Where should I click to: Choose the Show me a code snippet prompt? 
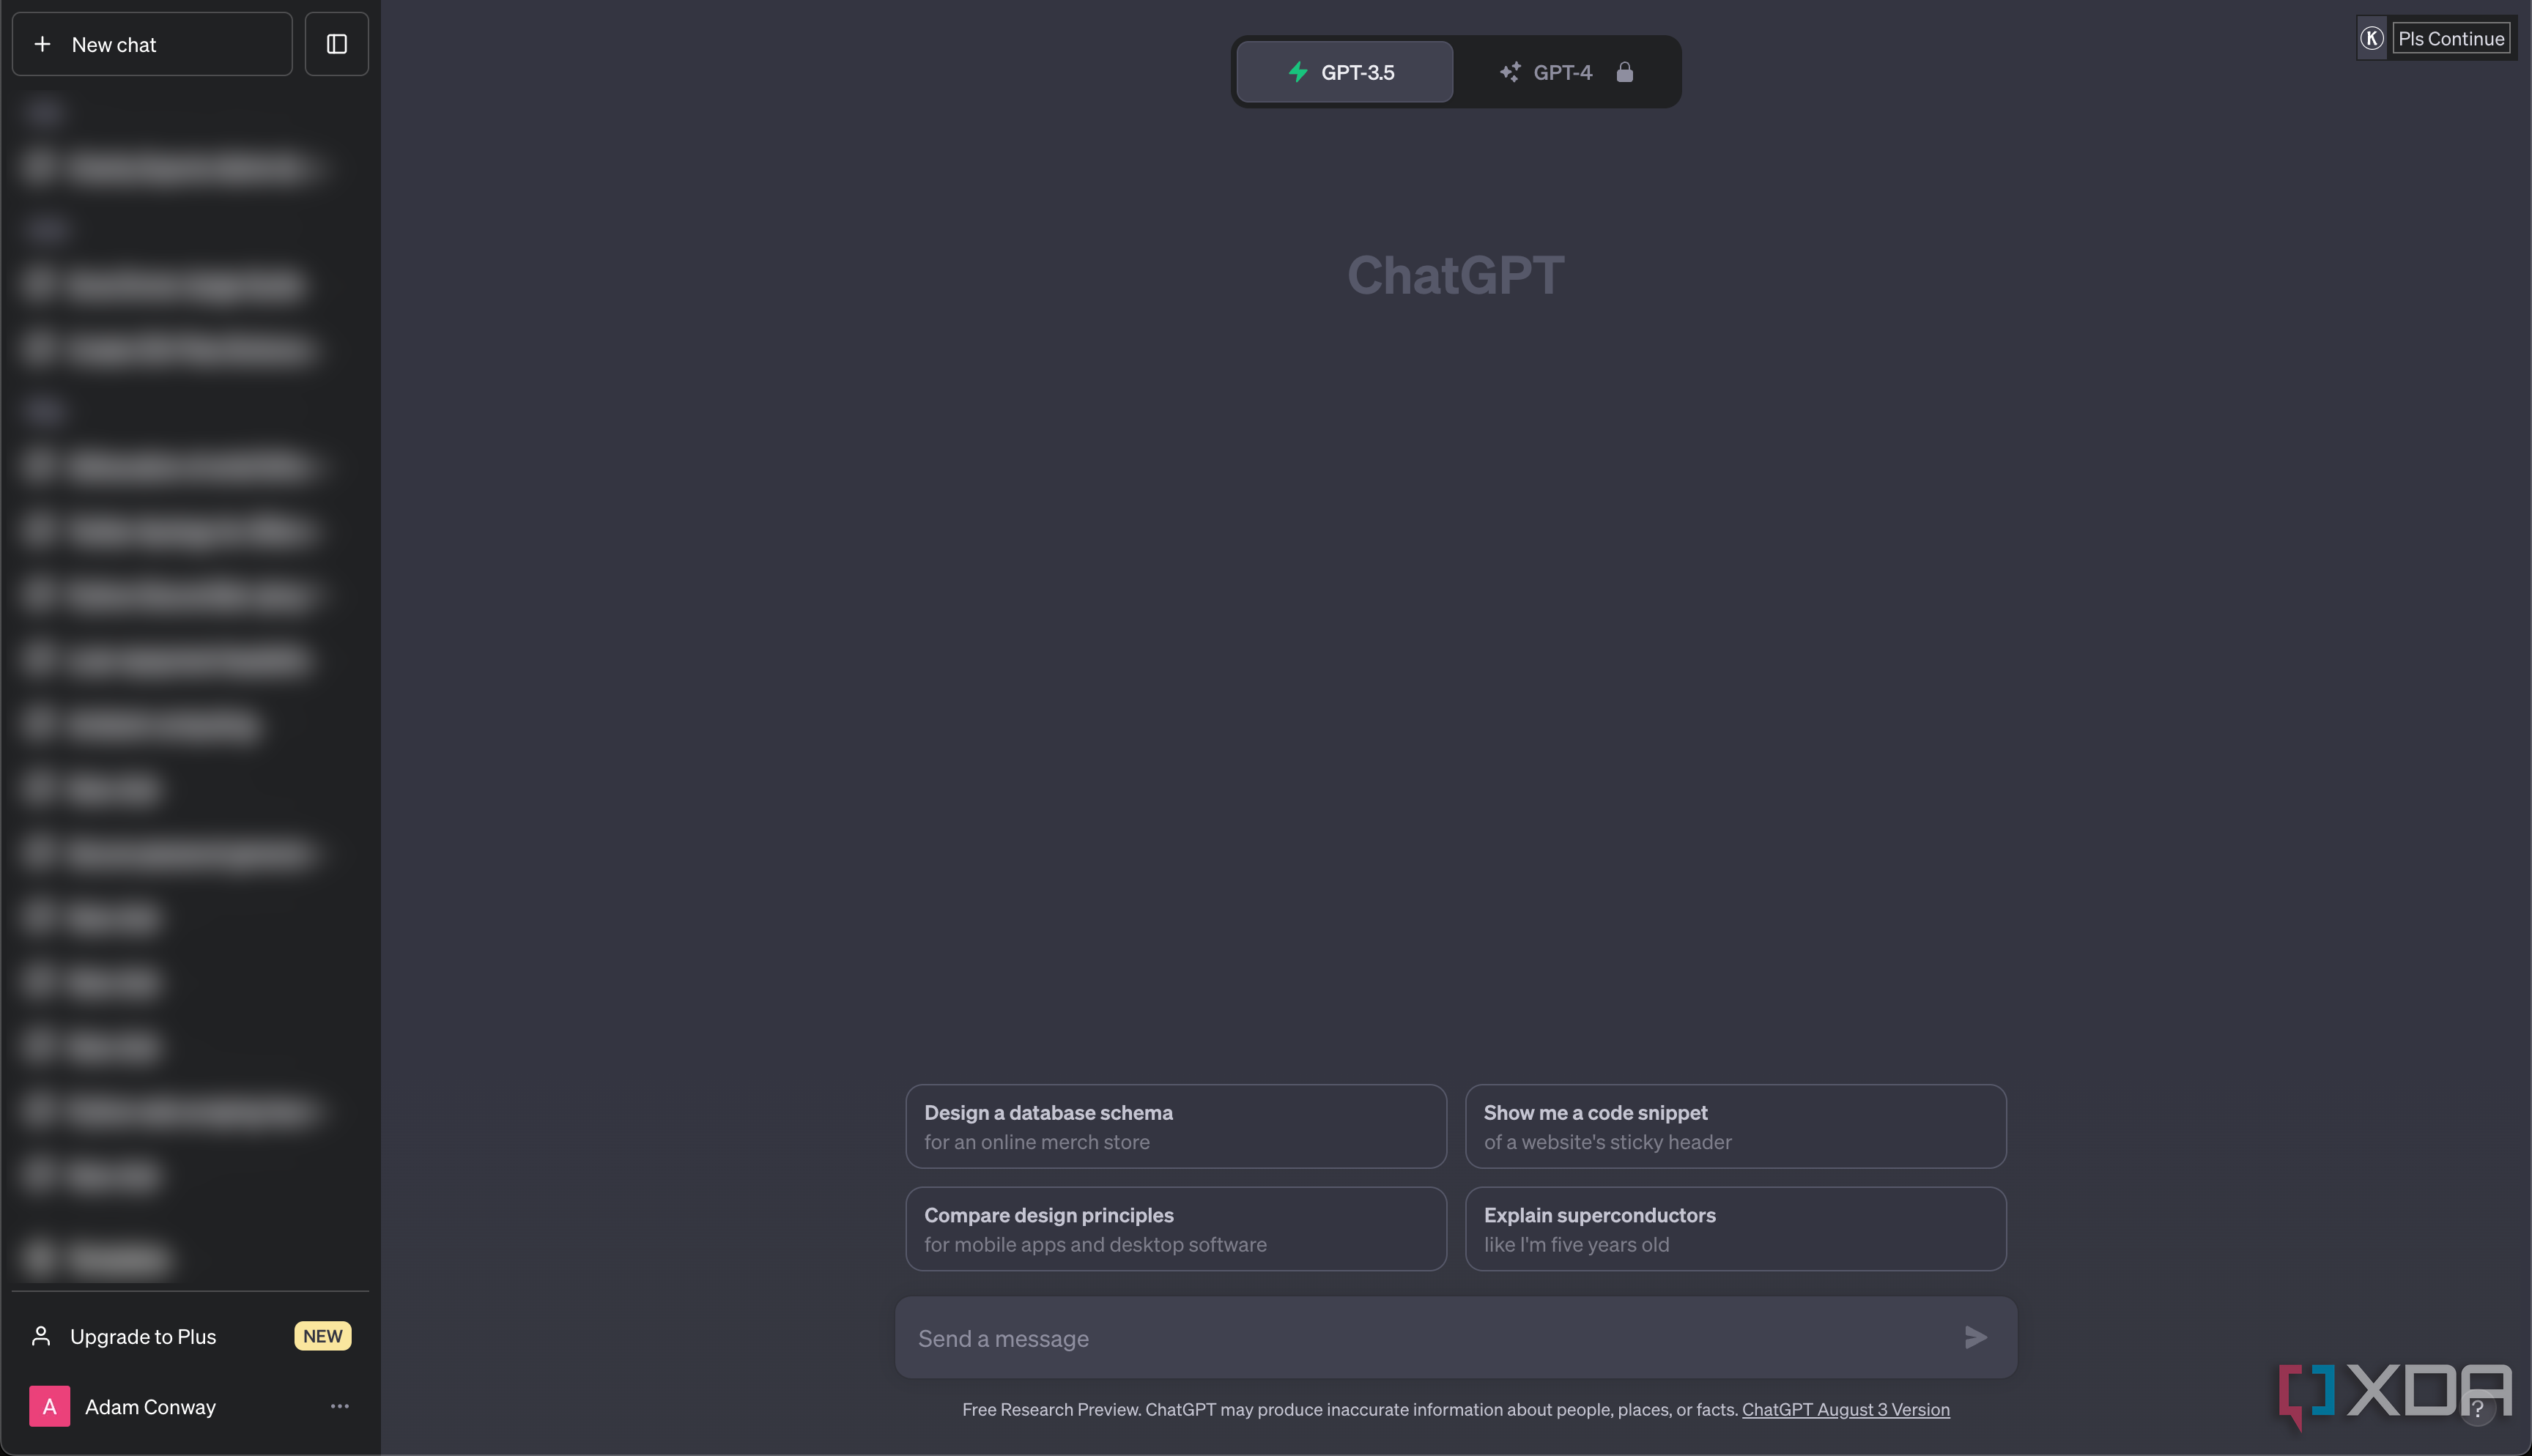(x=1736, y=1126)
